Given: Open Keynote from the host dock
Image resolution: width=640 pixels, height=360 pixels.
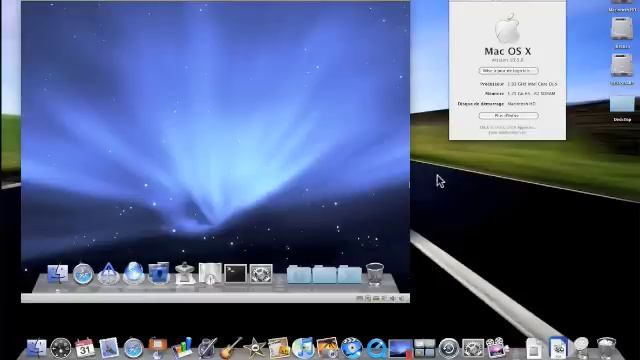Looking at the screenshot, I should 158,348.
